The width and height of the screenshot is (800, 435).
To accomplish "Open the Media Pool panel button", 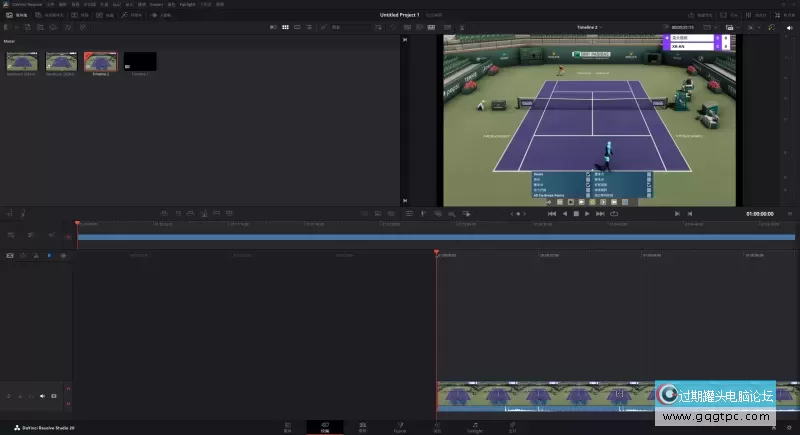I will [x=17, y=15].
